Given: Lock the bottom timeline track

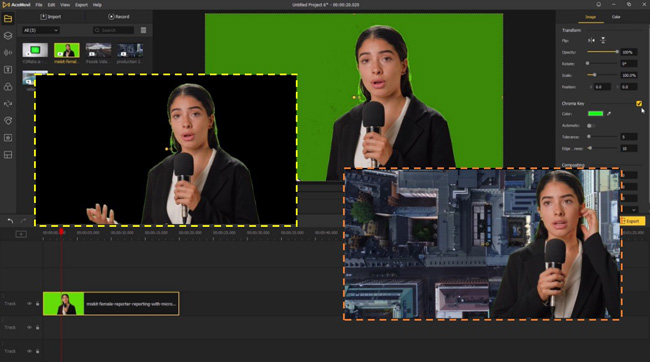Looking at the screenshot, I should [x=37, y=351].
